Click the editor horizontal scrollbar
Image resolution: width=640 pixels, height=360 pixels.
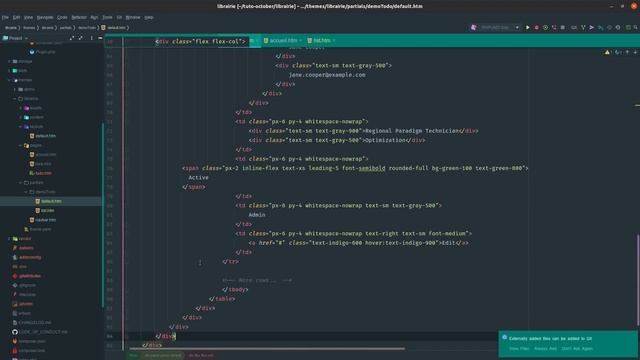[x=267, y=349]
